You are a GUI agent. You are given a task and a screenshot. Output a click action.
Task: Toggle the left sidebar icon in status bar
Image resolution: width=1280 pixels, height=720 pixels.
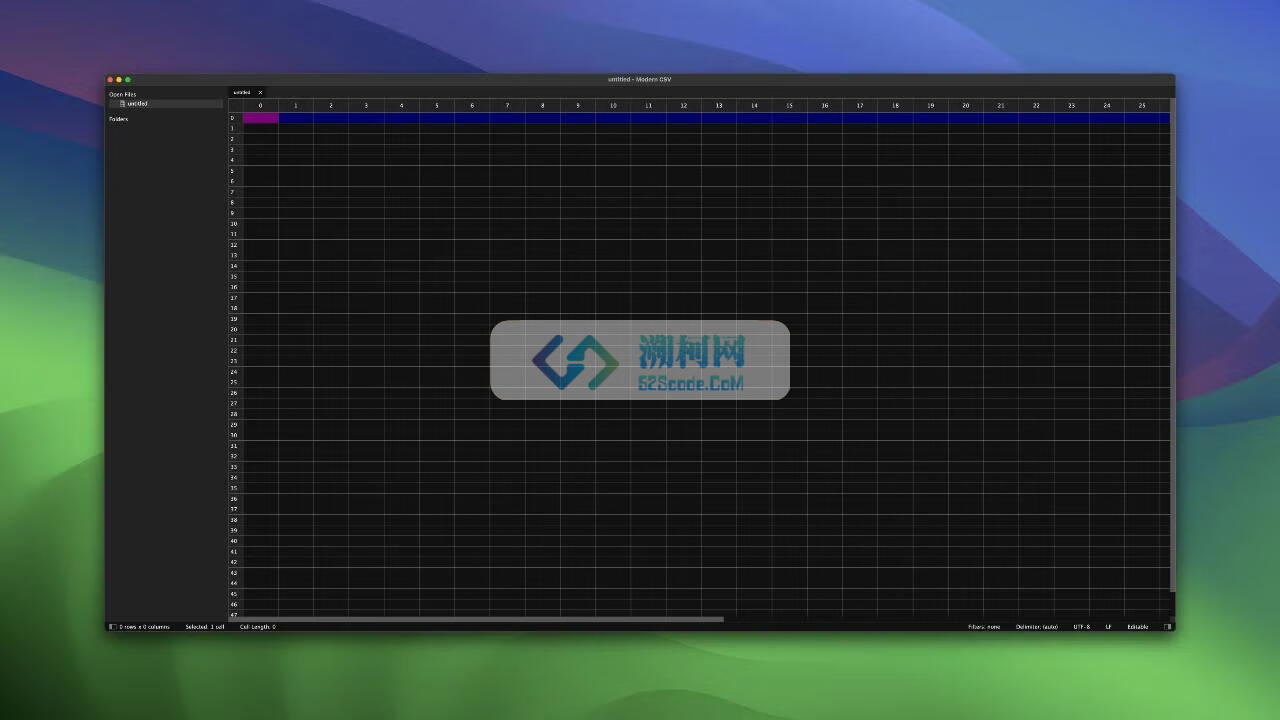click(112, 627)
